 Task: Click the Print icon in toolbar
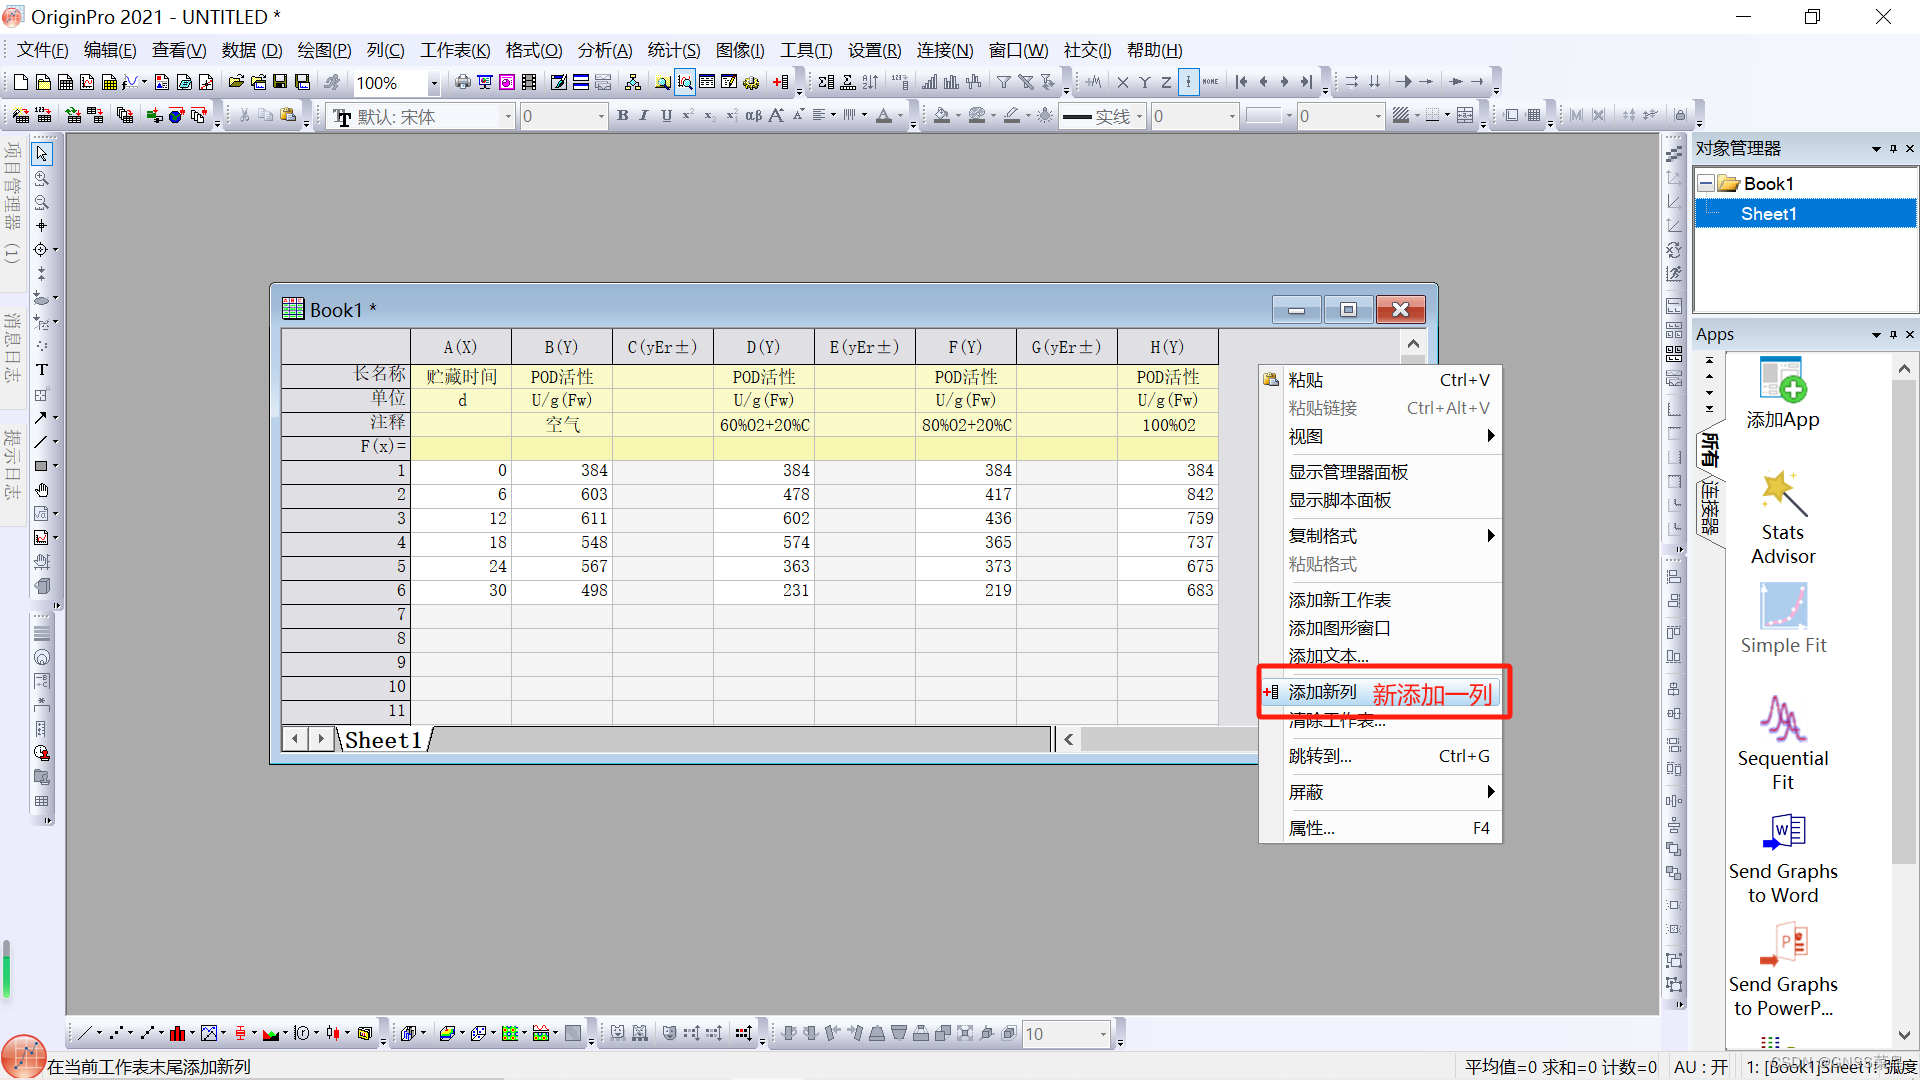tap(462, 82)
